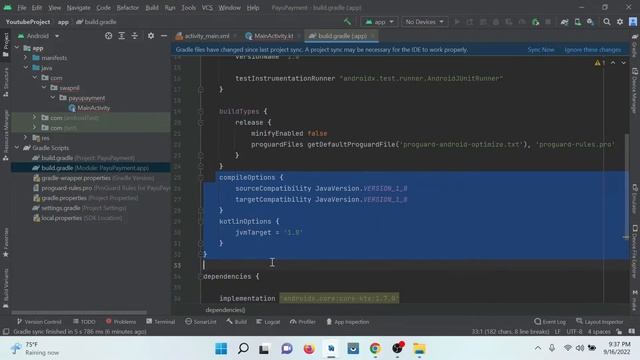Image resolution: width=640 pixels, height=360 pixels.
Task: Open the File menu
Action: click(22, 8)
